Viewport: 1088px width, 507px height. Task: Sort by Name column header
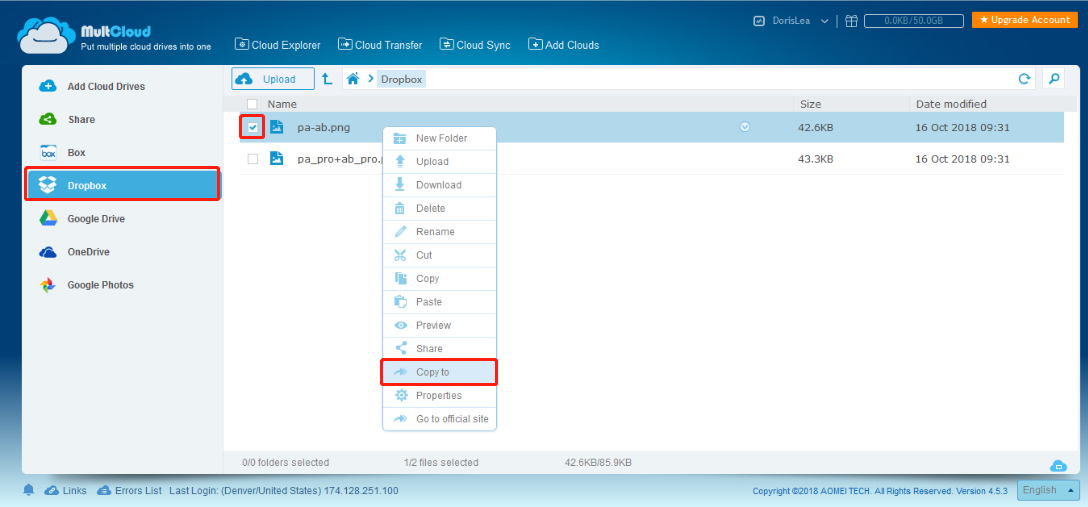pos(282,104)
